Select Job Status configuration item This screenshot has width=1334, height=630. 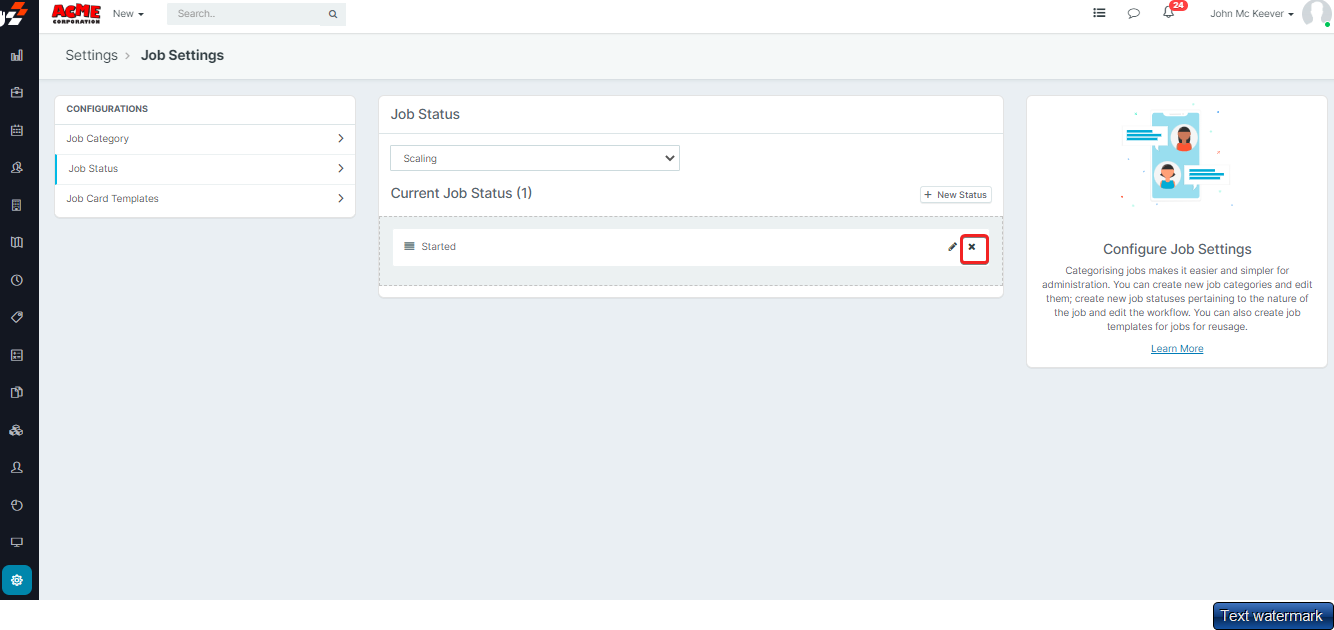pyautogui.click(x=205, y=169)
